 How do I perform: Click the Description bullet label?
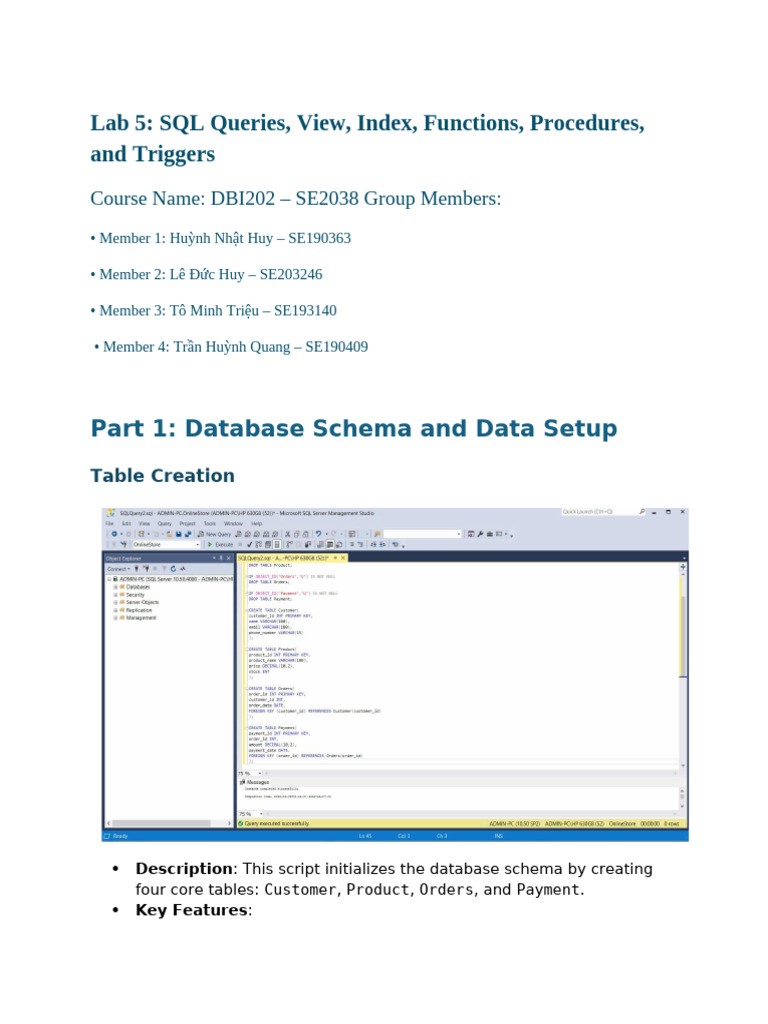click(x=184, y=869)
